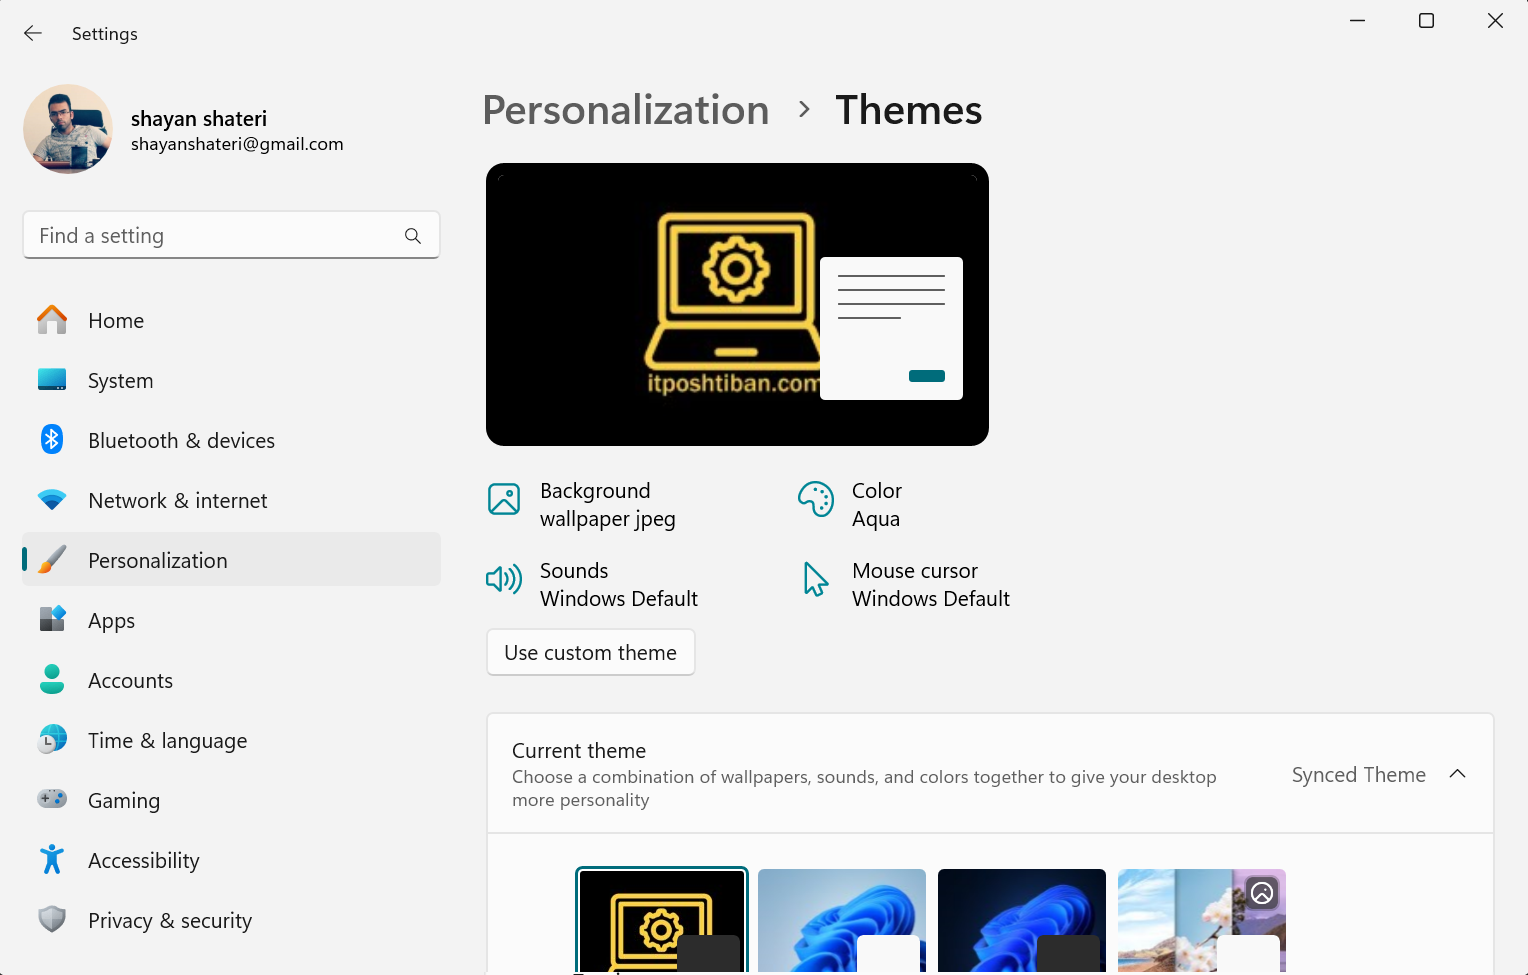The height and width of the screenshot is (975, 1528).
Task: Select the itposhtiban laptop theme thumbnail
Action: pyautogui.click(x=662, y=920)
